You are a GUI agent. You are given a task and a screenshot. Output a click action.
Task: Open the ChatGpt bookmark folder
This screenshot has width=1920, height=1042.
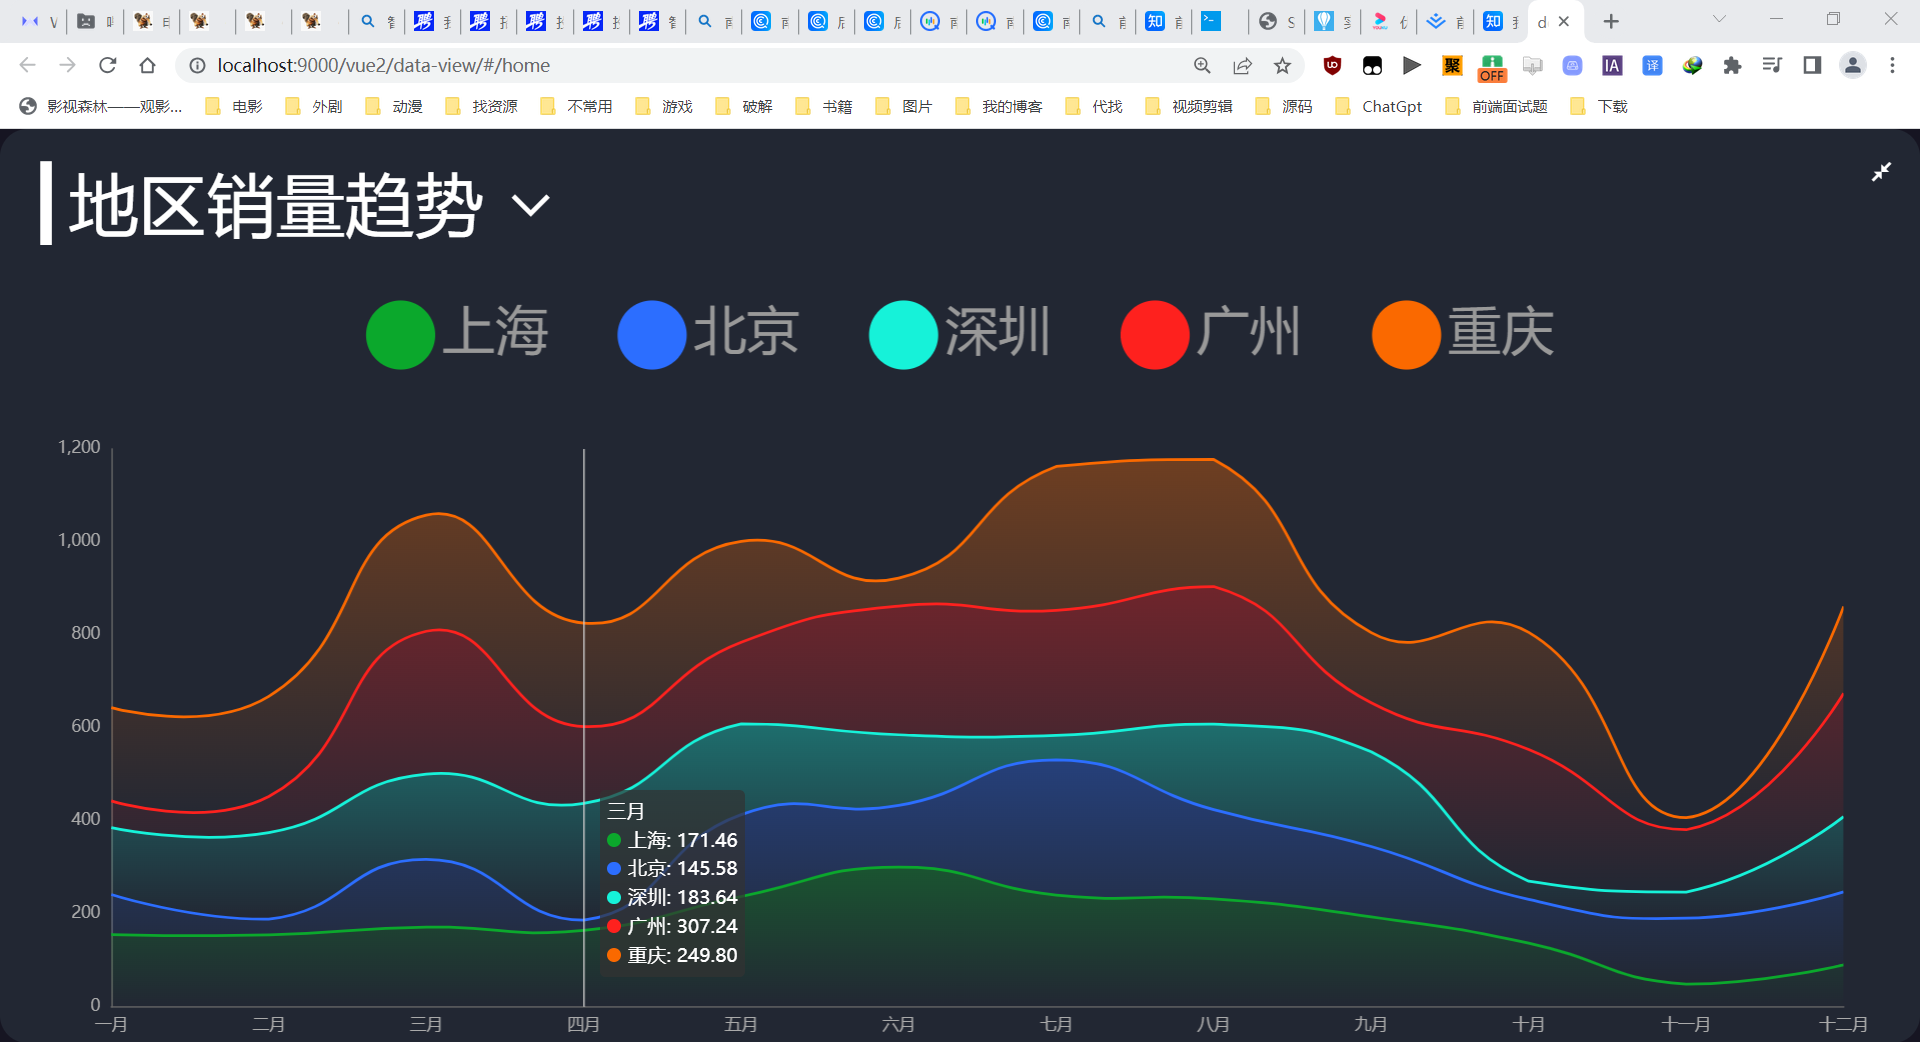tap(1379, 106)
